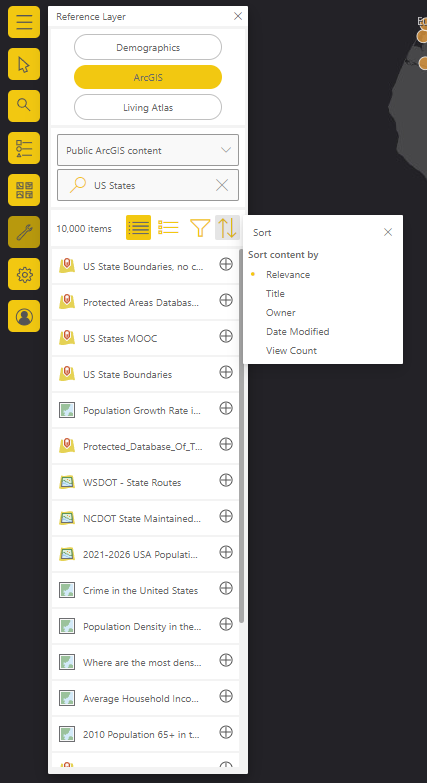Sort content by Date Modified

tap(298, 332)
